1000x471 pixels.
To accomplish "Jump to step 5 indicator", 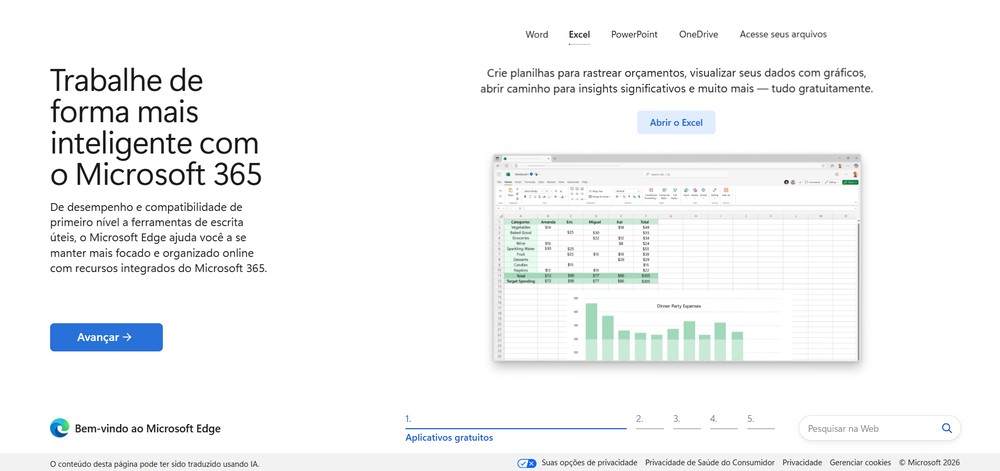I will pos(761,421).
